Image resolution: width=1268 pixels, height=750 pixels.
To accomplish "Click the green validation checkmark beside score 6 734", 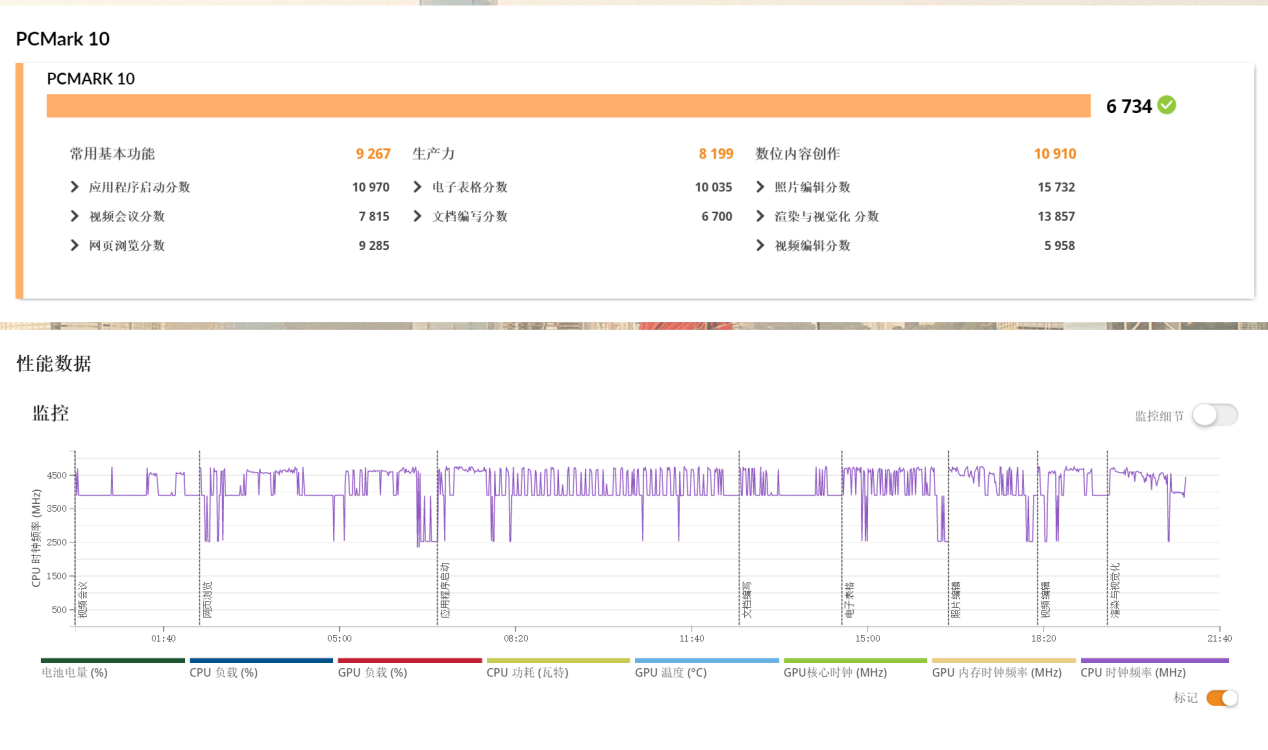I will click(1166, 105).
